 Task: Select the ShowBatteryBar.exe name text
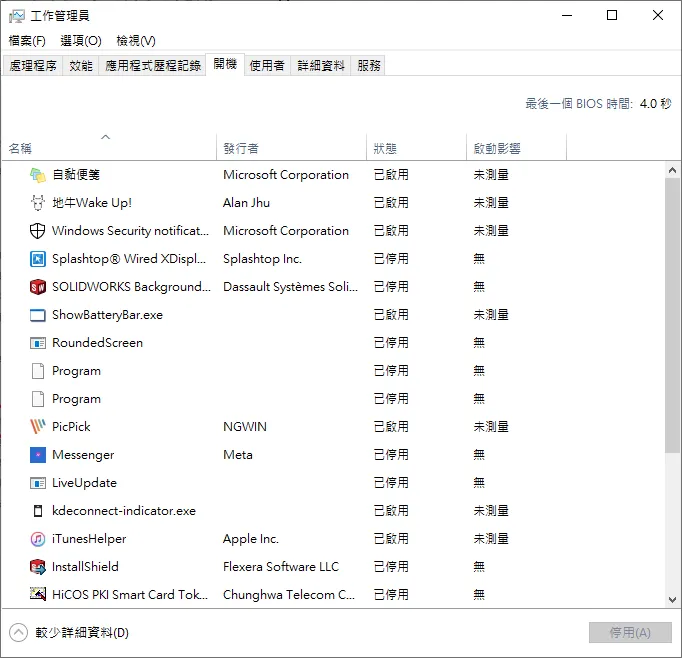[x=107, y=315]
